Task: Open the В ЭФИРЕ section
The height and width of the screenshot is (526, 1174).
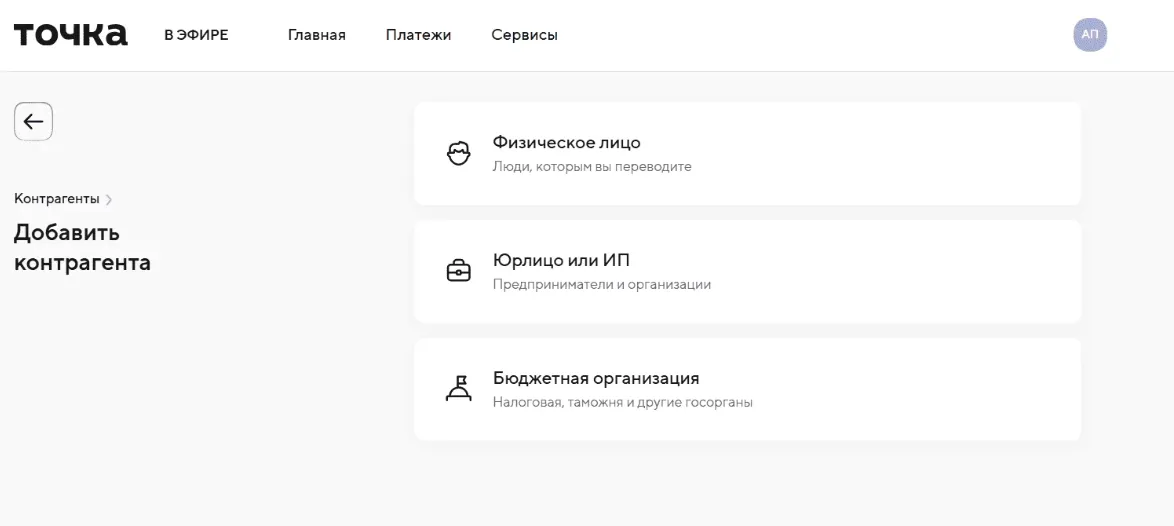Action: point(196,35)
